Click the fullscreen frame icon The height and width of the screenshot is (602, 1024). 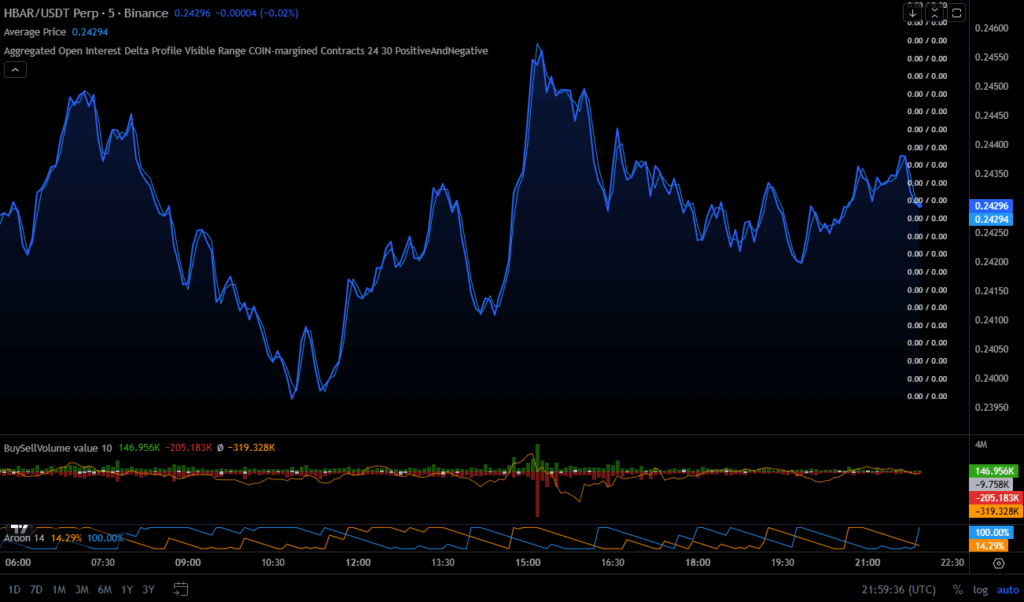(x=957, y=13)
